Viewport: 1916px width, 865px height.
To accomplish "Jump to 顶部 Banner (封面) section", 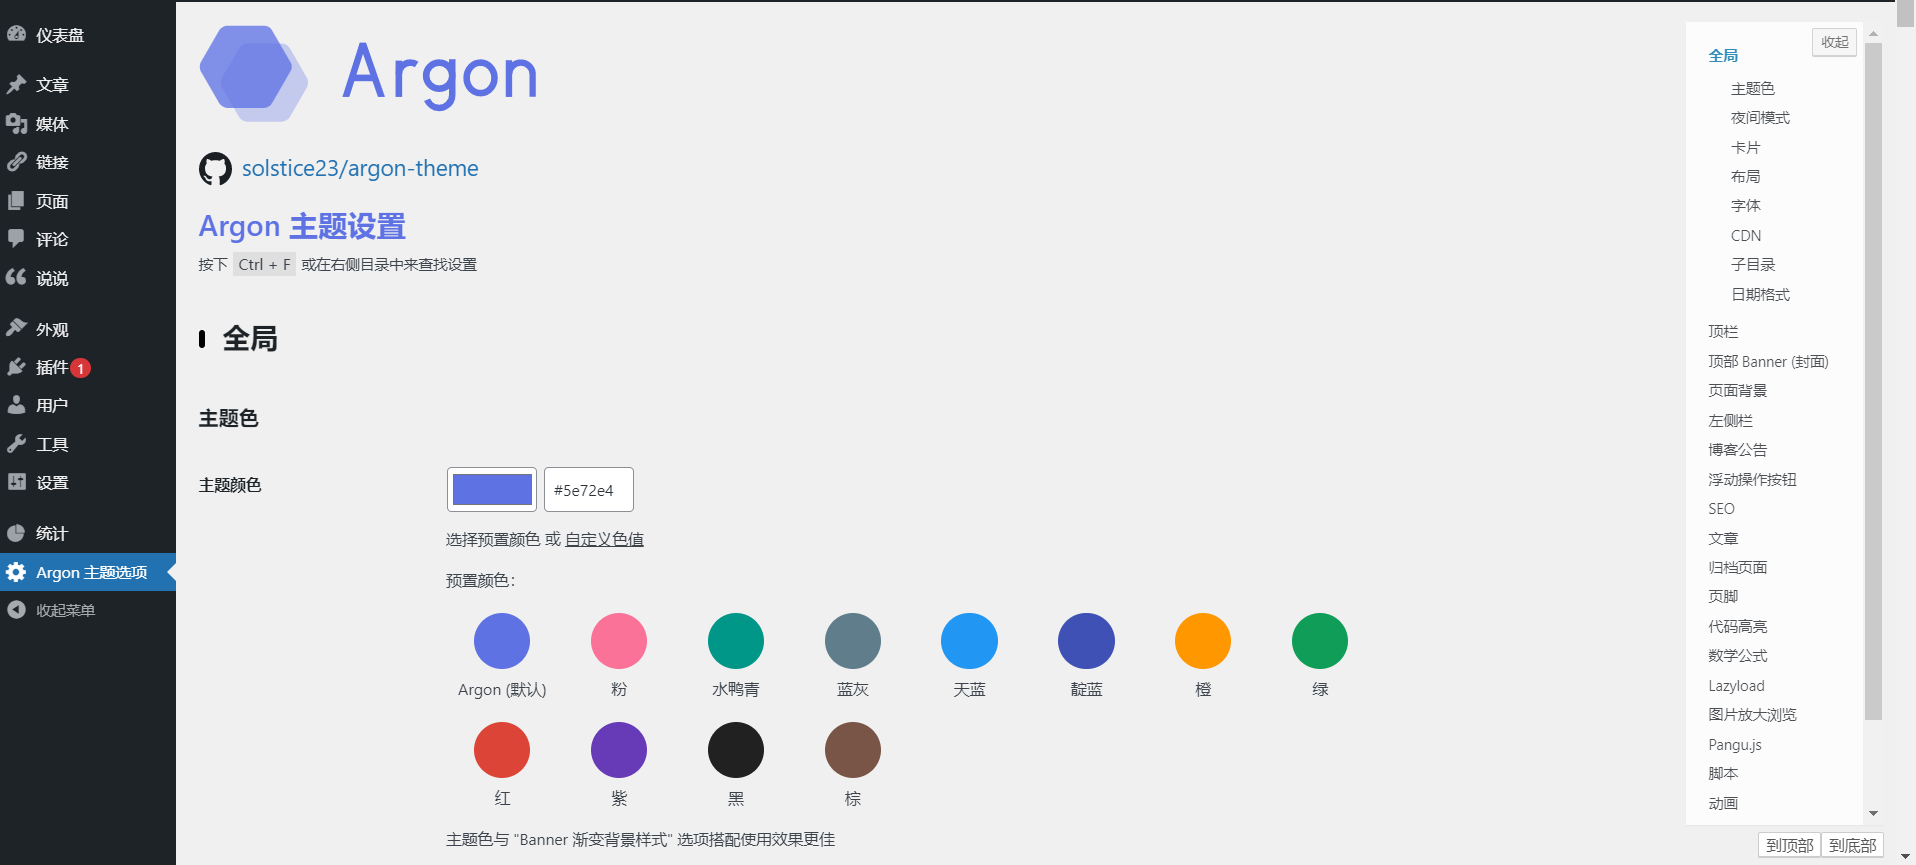I will (1768, 362).
